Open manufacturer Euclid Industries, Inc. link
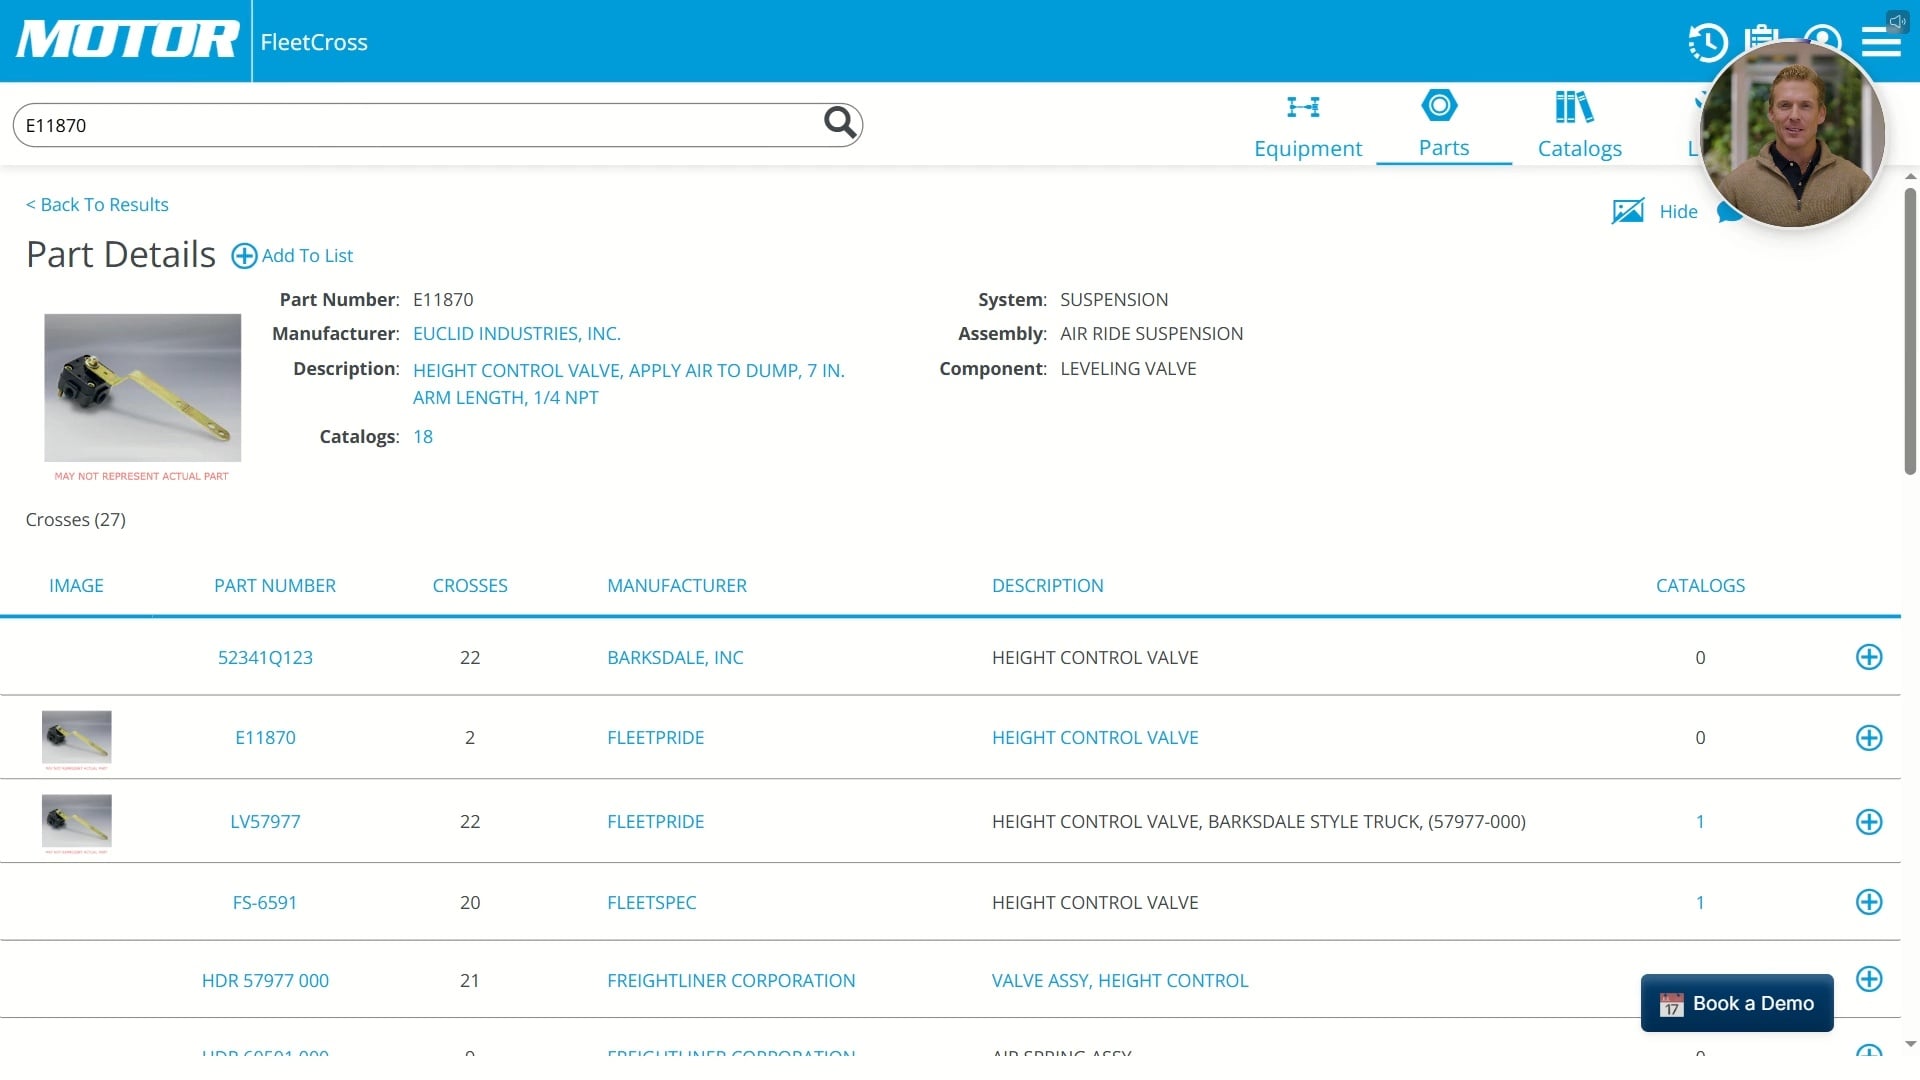This screenshot has height=1080, width=1920. pyautogui.click(x=517, y=334)
